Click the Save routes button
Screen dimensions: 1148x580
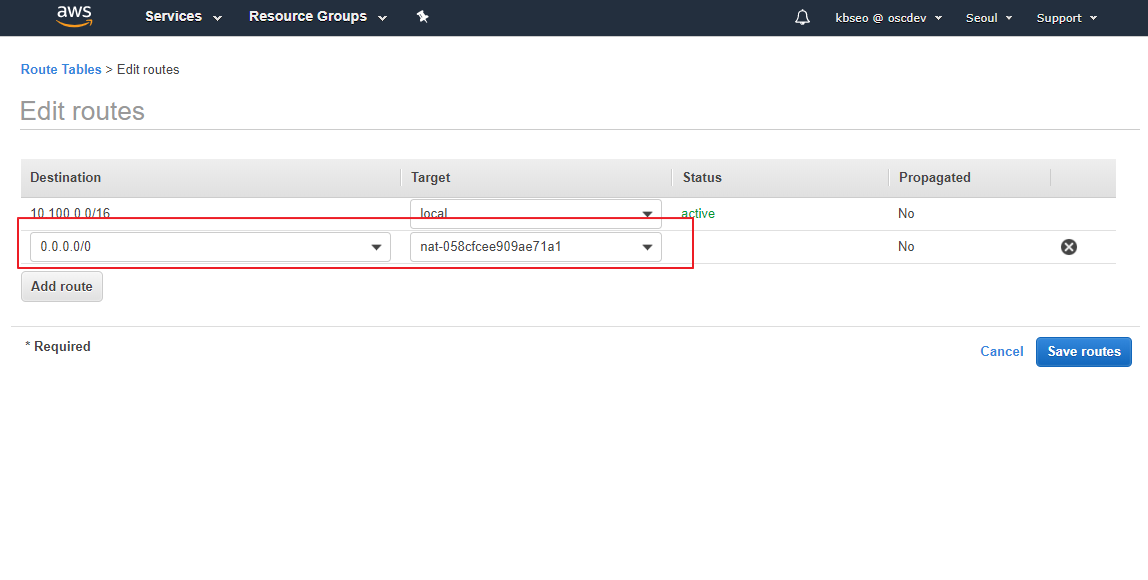tap(1084, 352)
